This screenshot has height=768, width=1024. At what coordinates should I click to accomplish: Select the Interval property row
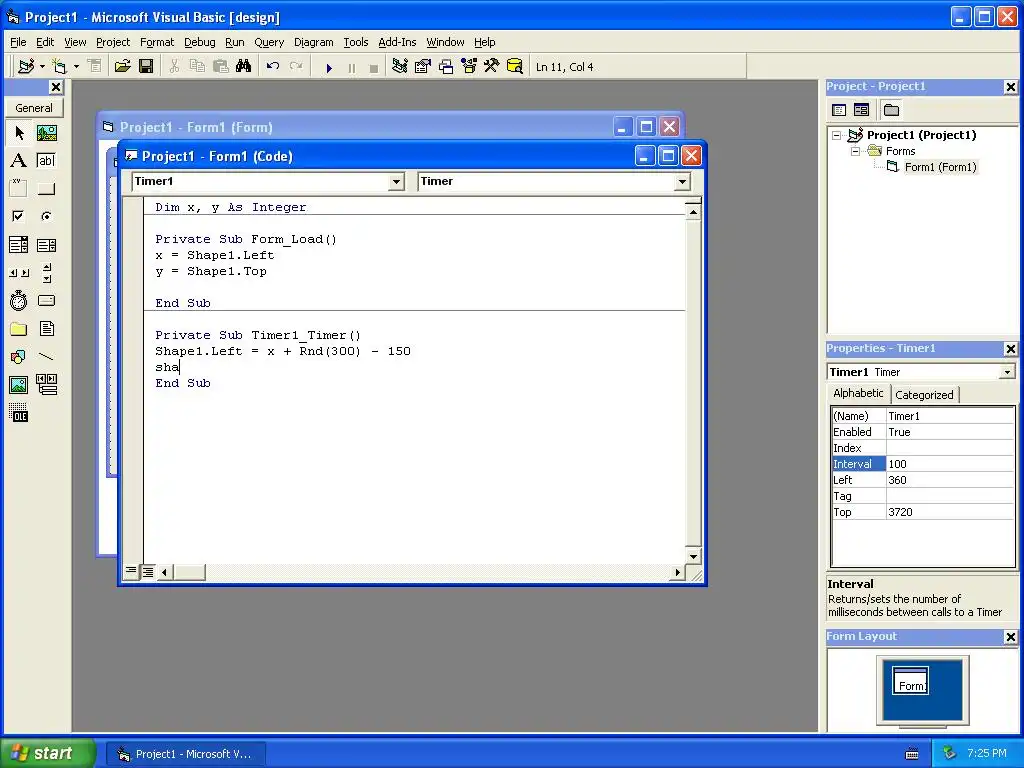click(923, 464)
